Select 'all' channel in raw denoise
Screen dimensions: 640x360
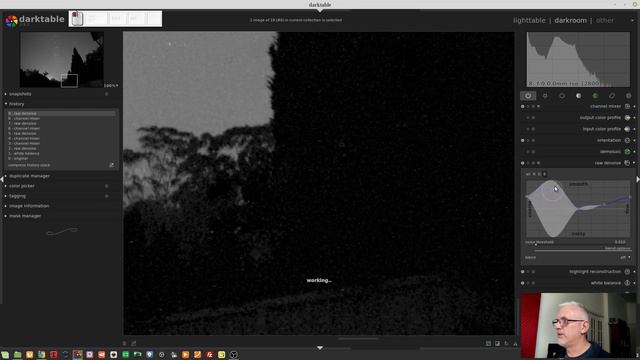point(528,174)
